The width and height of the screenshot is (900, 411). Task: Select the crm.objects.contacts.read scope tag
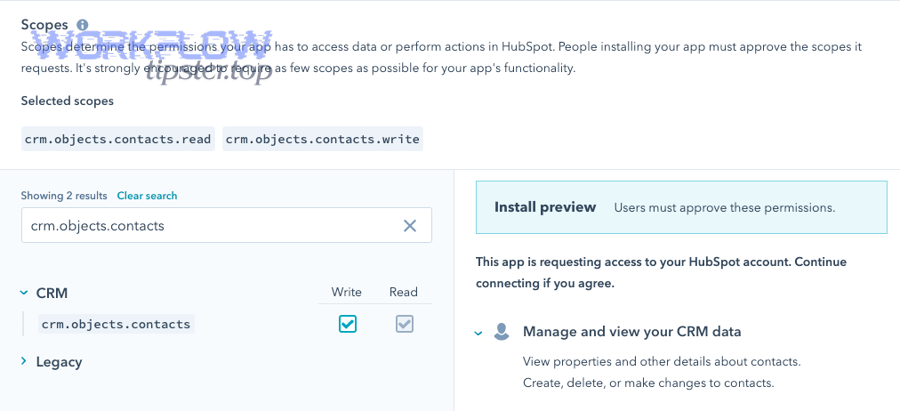[118, 139]
